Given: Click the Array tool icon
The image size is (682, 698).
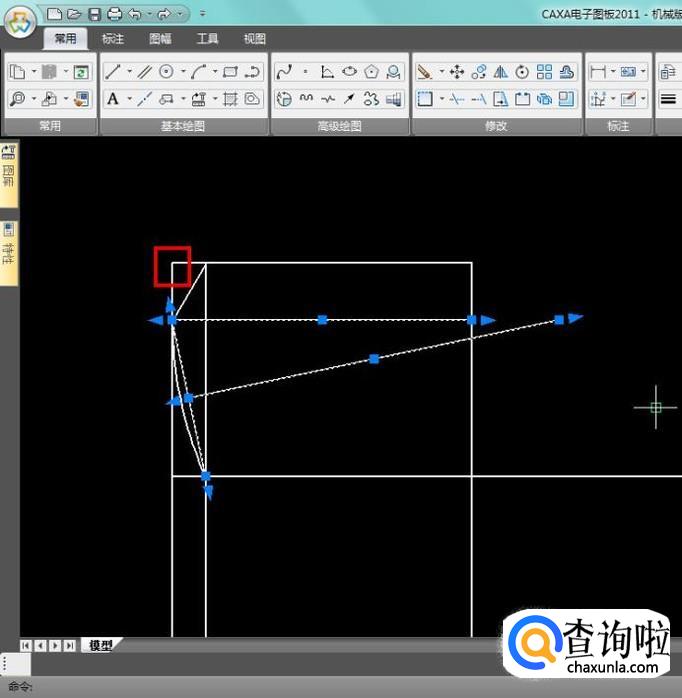Looking at the screenshot, I should [x=544, y=72].
